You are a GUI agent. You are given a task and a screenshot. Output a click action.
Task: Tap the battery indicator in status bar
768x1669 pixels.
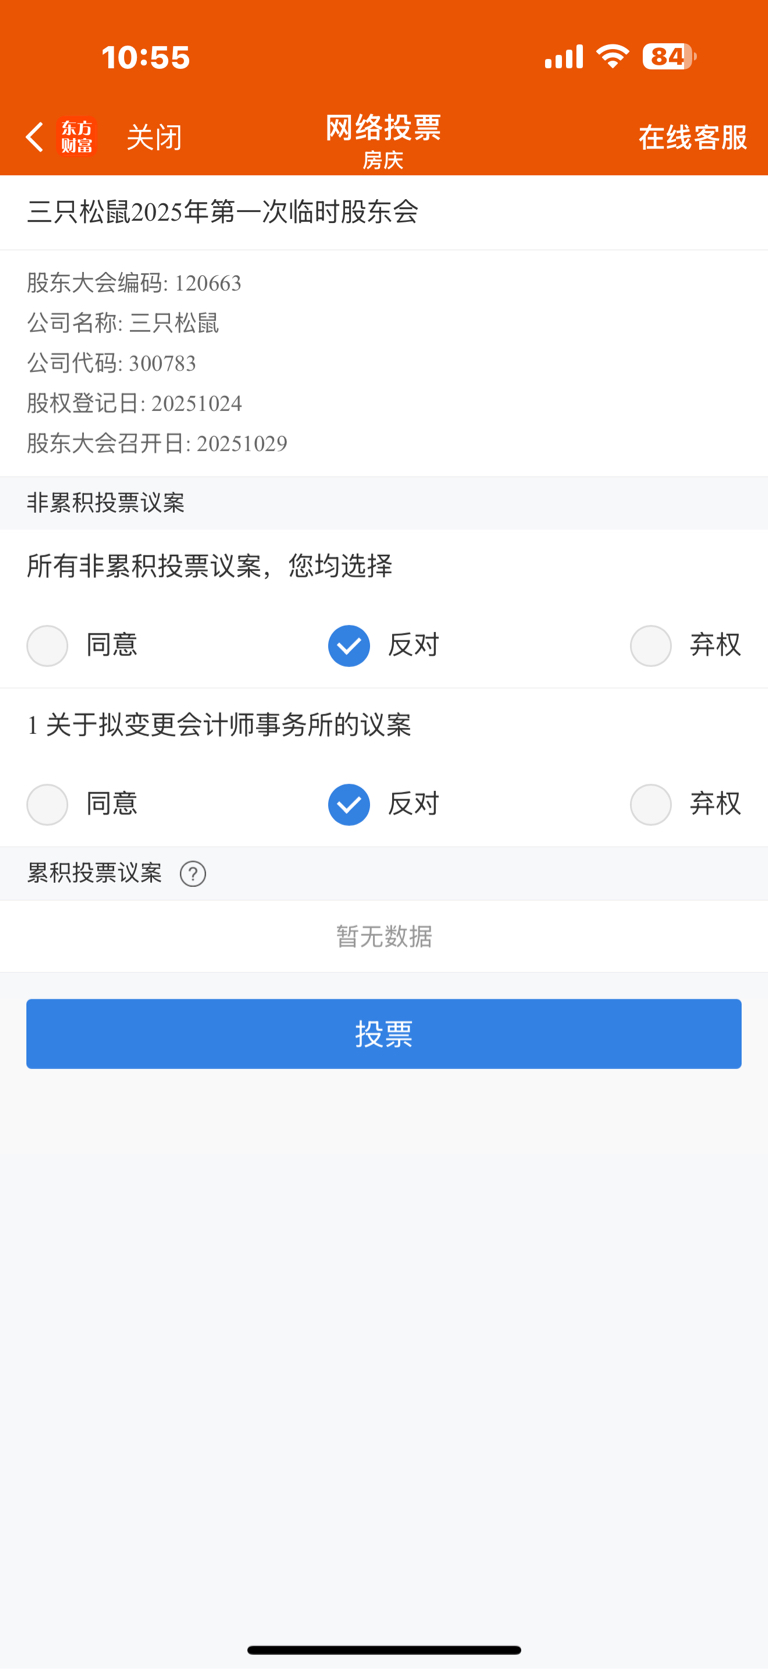(669, 56)
